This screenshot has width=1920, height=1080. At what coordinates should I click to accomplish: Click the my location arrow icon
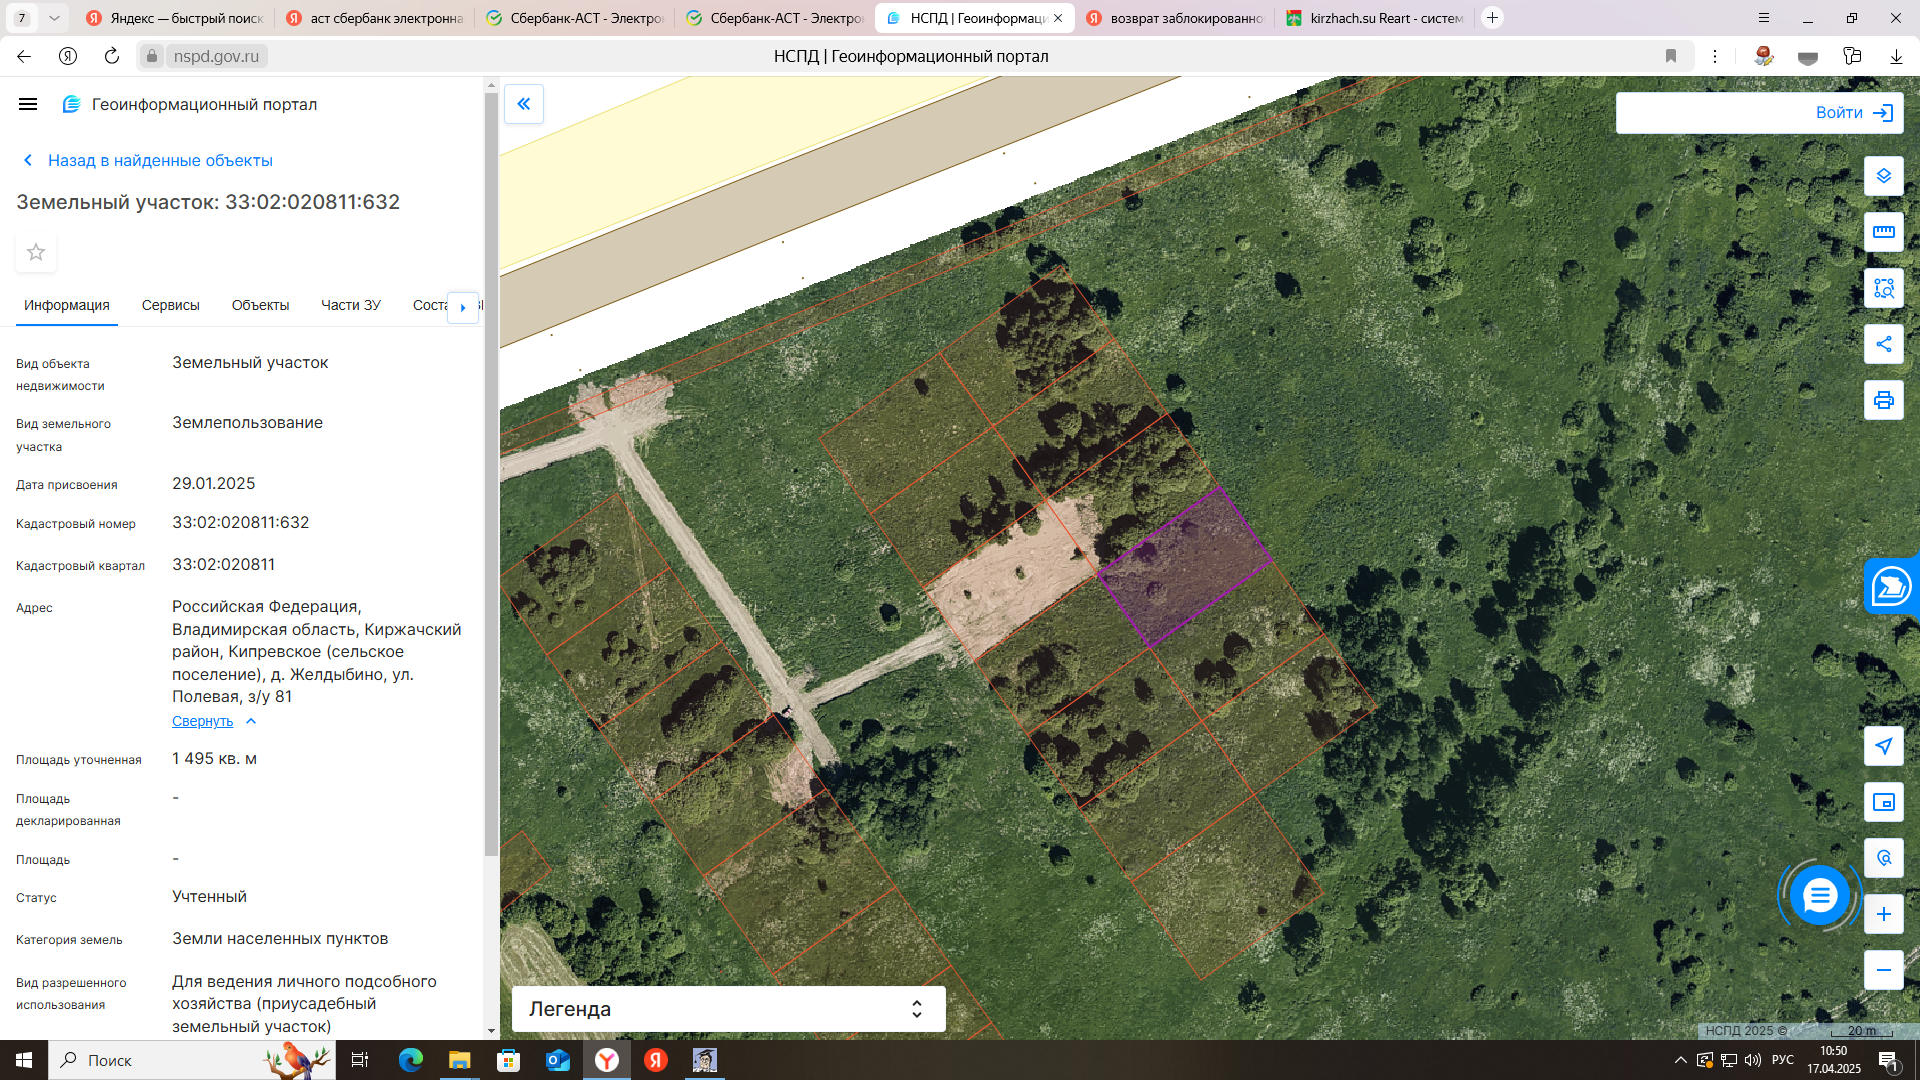pos(1883,746)
